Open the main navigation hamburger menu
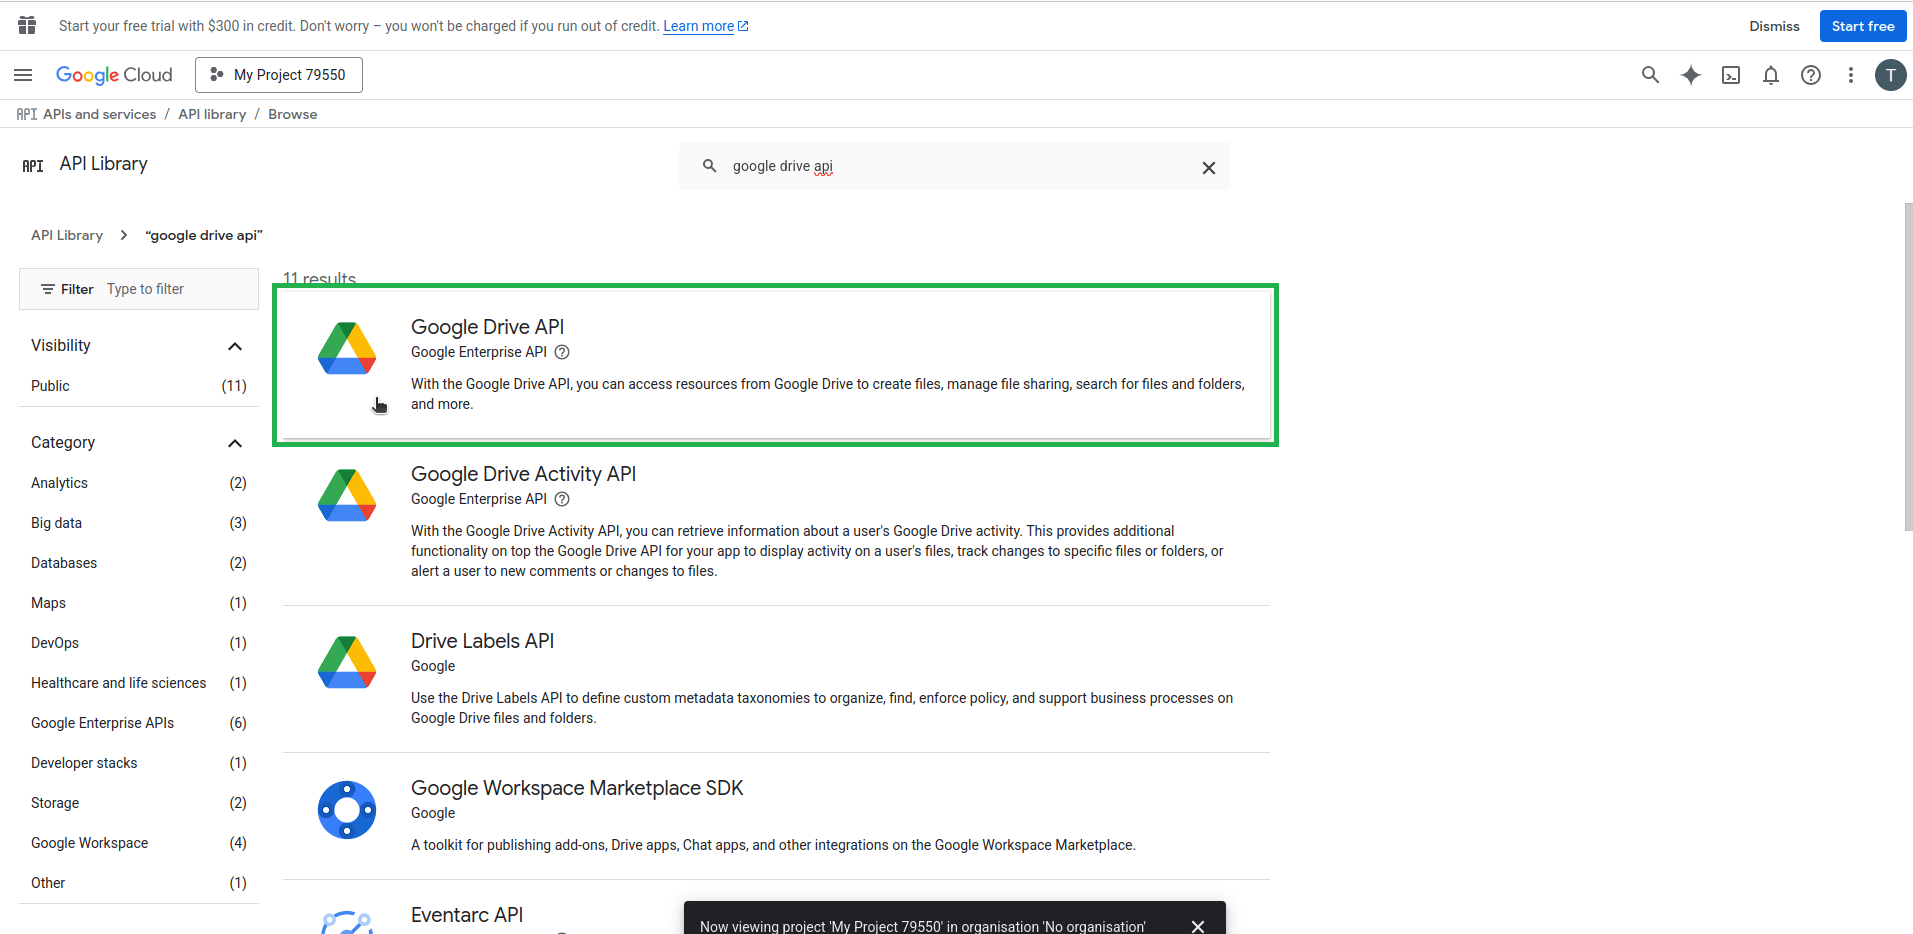 pyautogui.click(x=23, y=75)
